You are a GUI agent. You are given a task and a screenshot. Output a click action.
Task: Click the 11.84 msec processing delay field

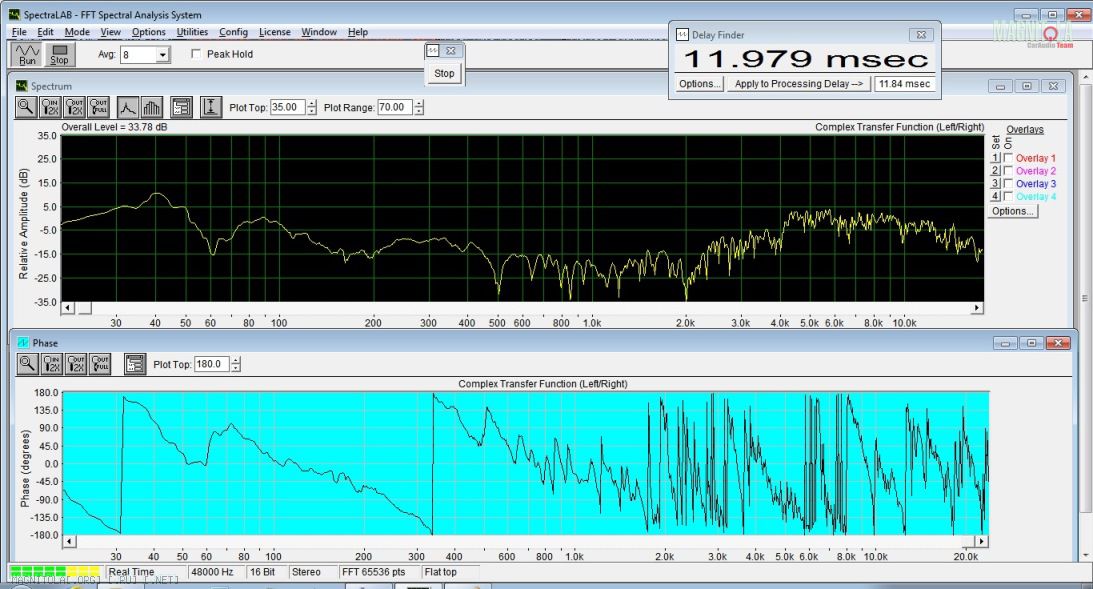click(x=904, y=84)
